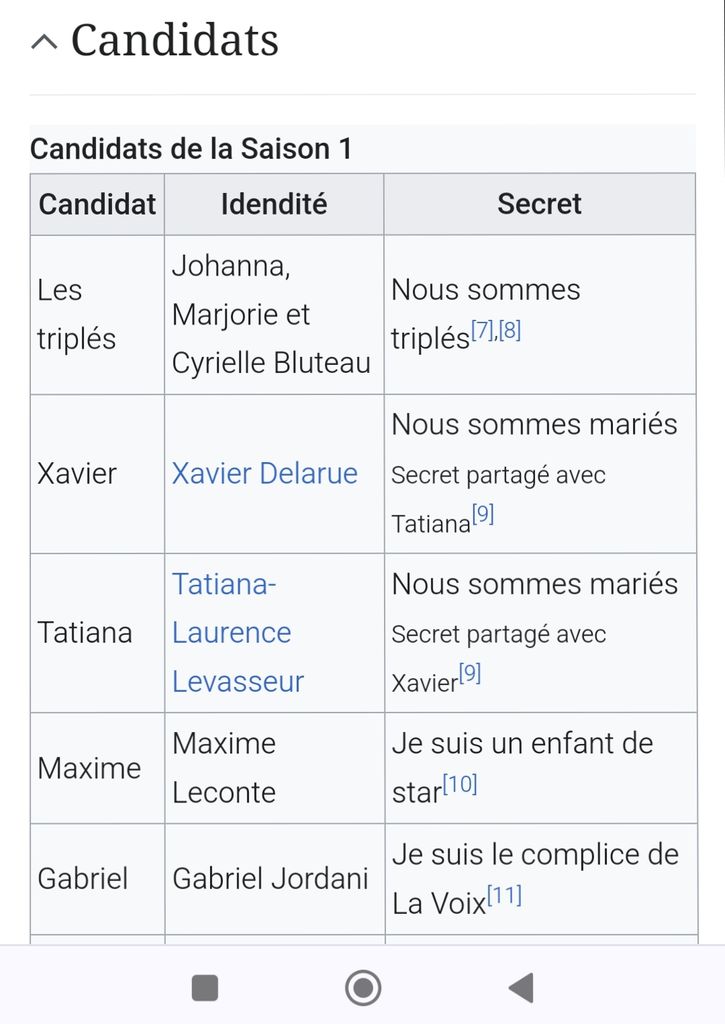Open footnote reference 8

510,331
